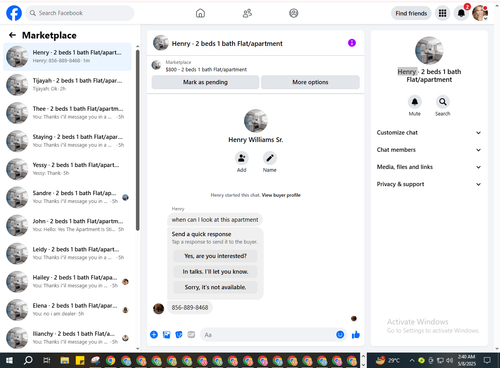The image size is (500, 368).
Task: Send quick response 'Yes, are you interested?'
Action: (215, 256)
